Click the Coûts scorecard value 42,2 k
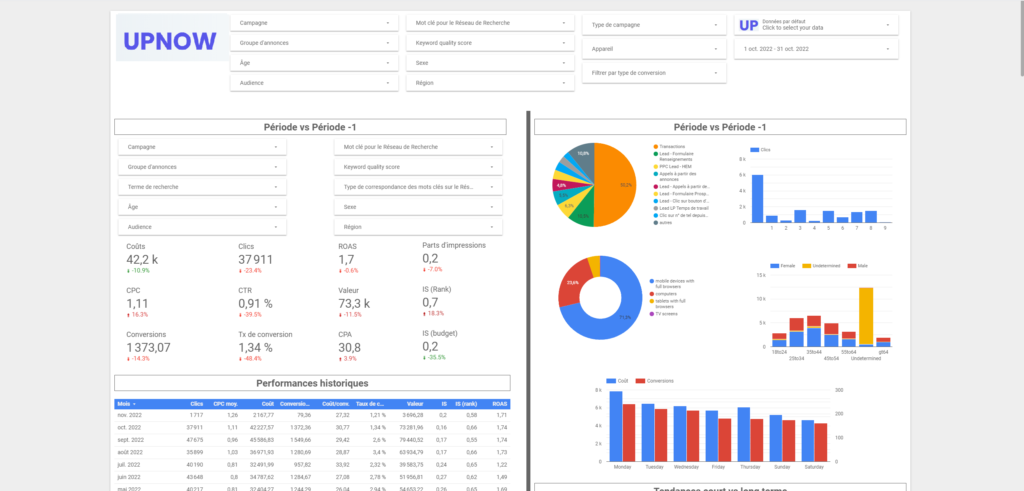 pos(142,260)
